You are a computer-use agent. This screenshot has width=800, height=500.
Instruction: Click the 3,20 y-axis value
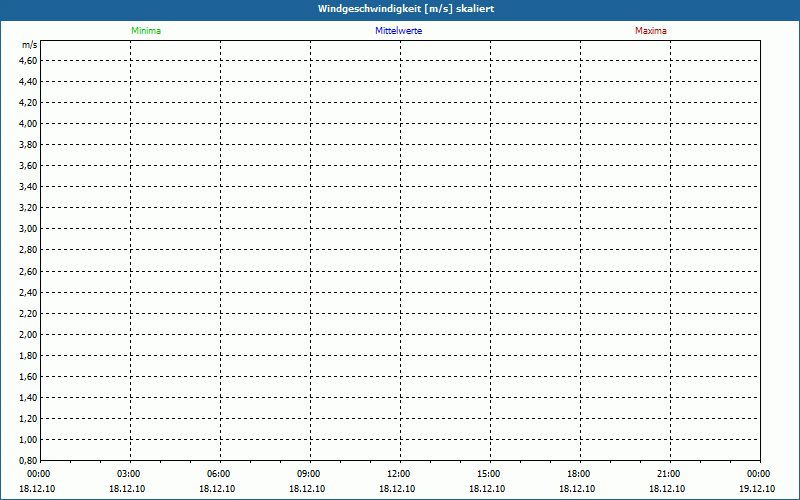[28, 208]
